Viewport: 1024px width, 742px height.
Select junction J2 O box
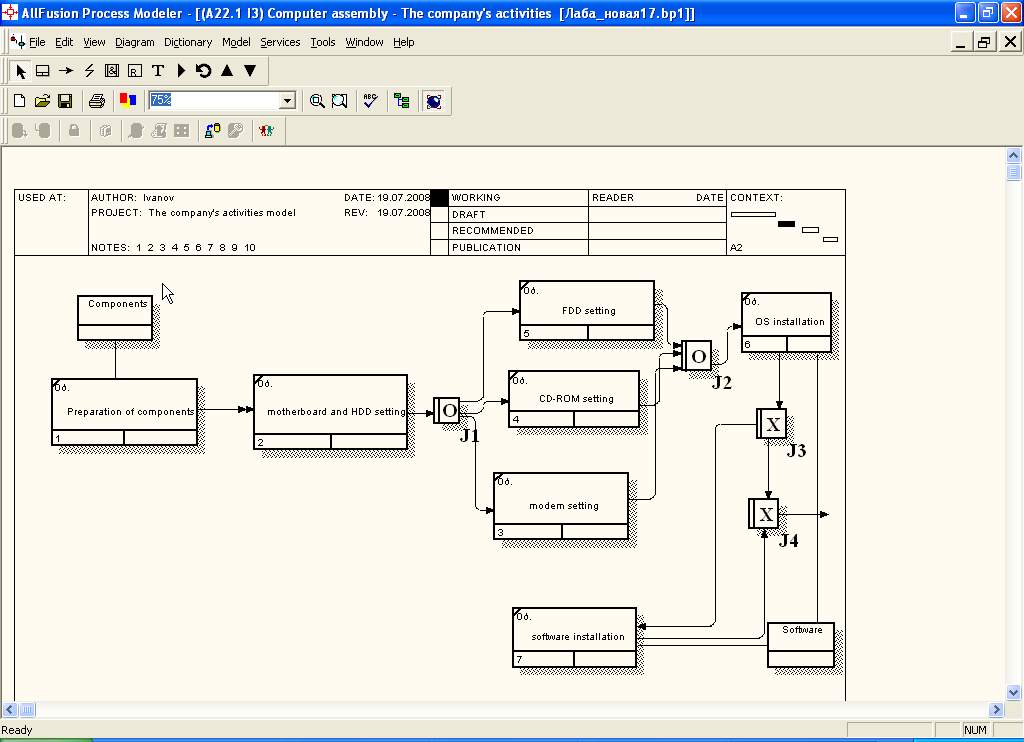coord(696,356)
